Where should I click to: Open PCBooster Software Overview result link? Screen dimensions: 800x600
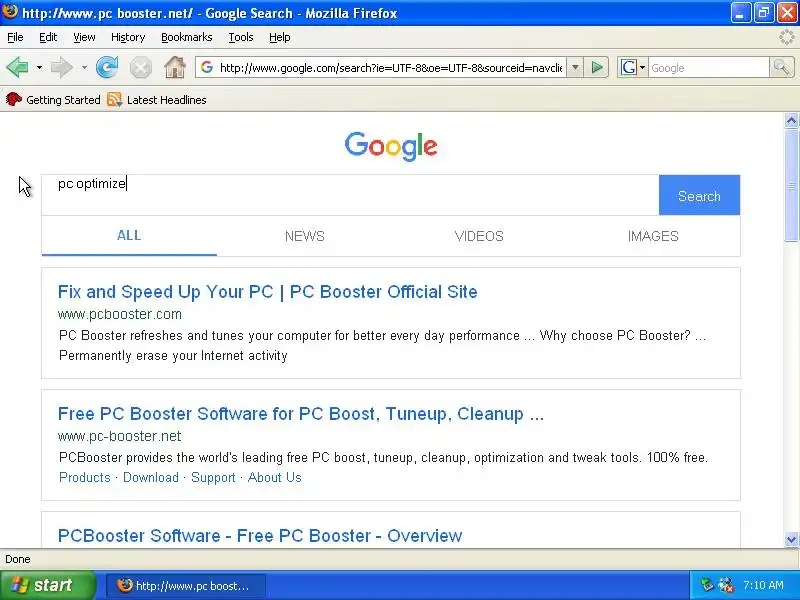coord(260,536)
